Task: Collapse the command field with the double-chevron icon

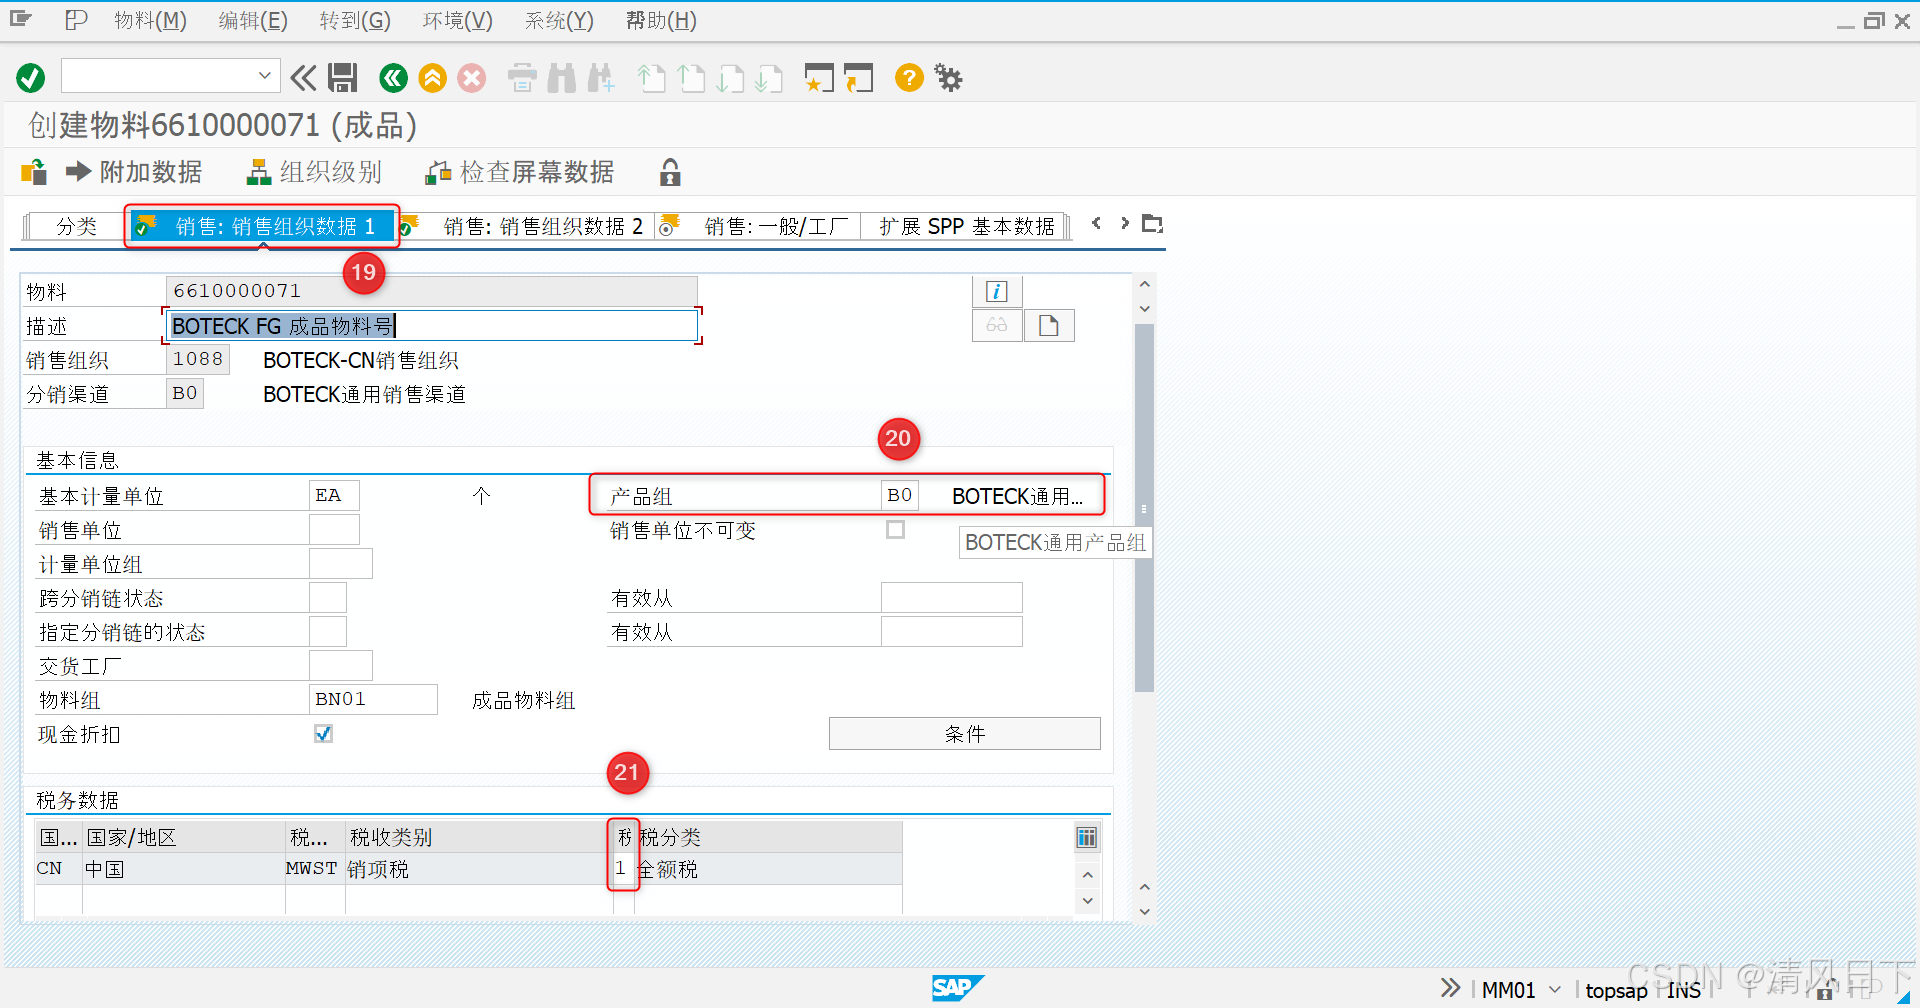Action: point(303,77)
